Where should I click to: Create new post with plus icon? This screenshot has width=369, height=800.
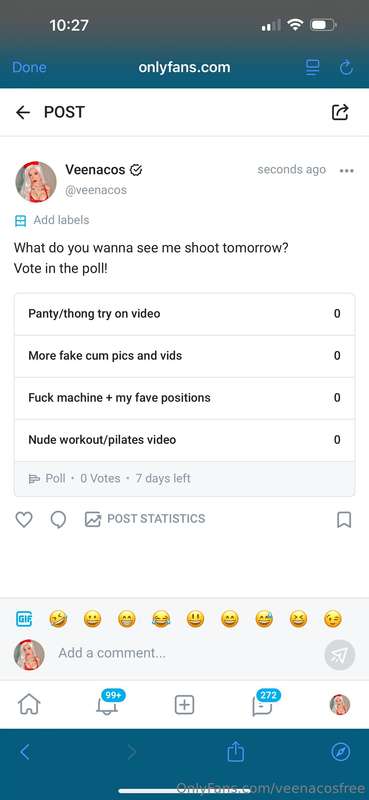(x=184, y=705)
